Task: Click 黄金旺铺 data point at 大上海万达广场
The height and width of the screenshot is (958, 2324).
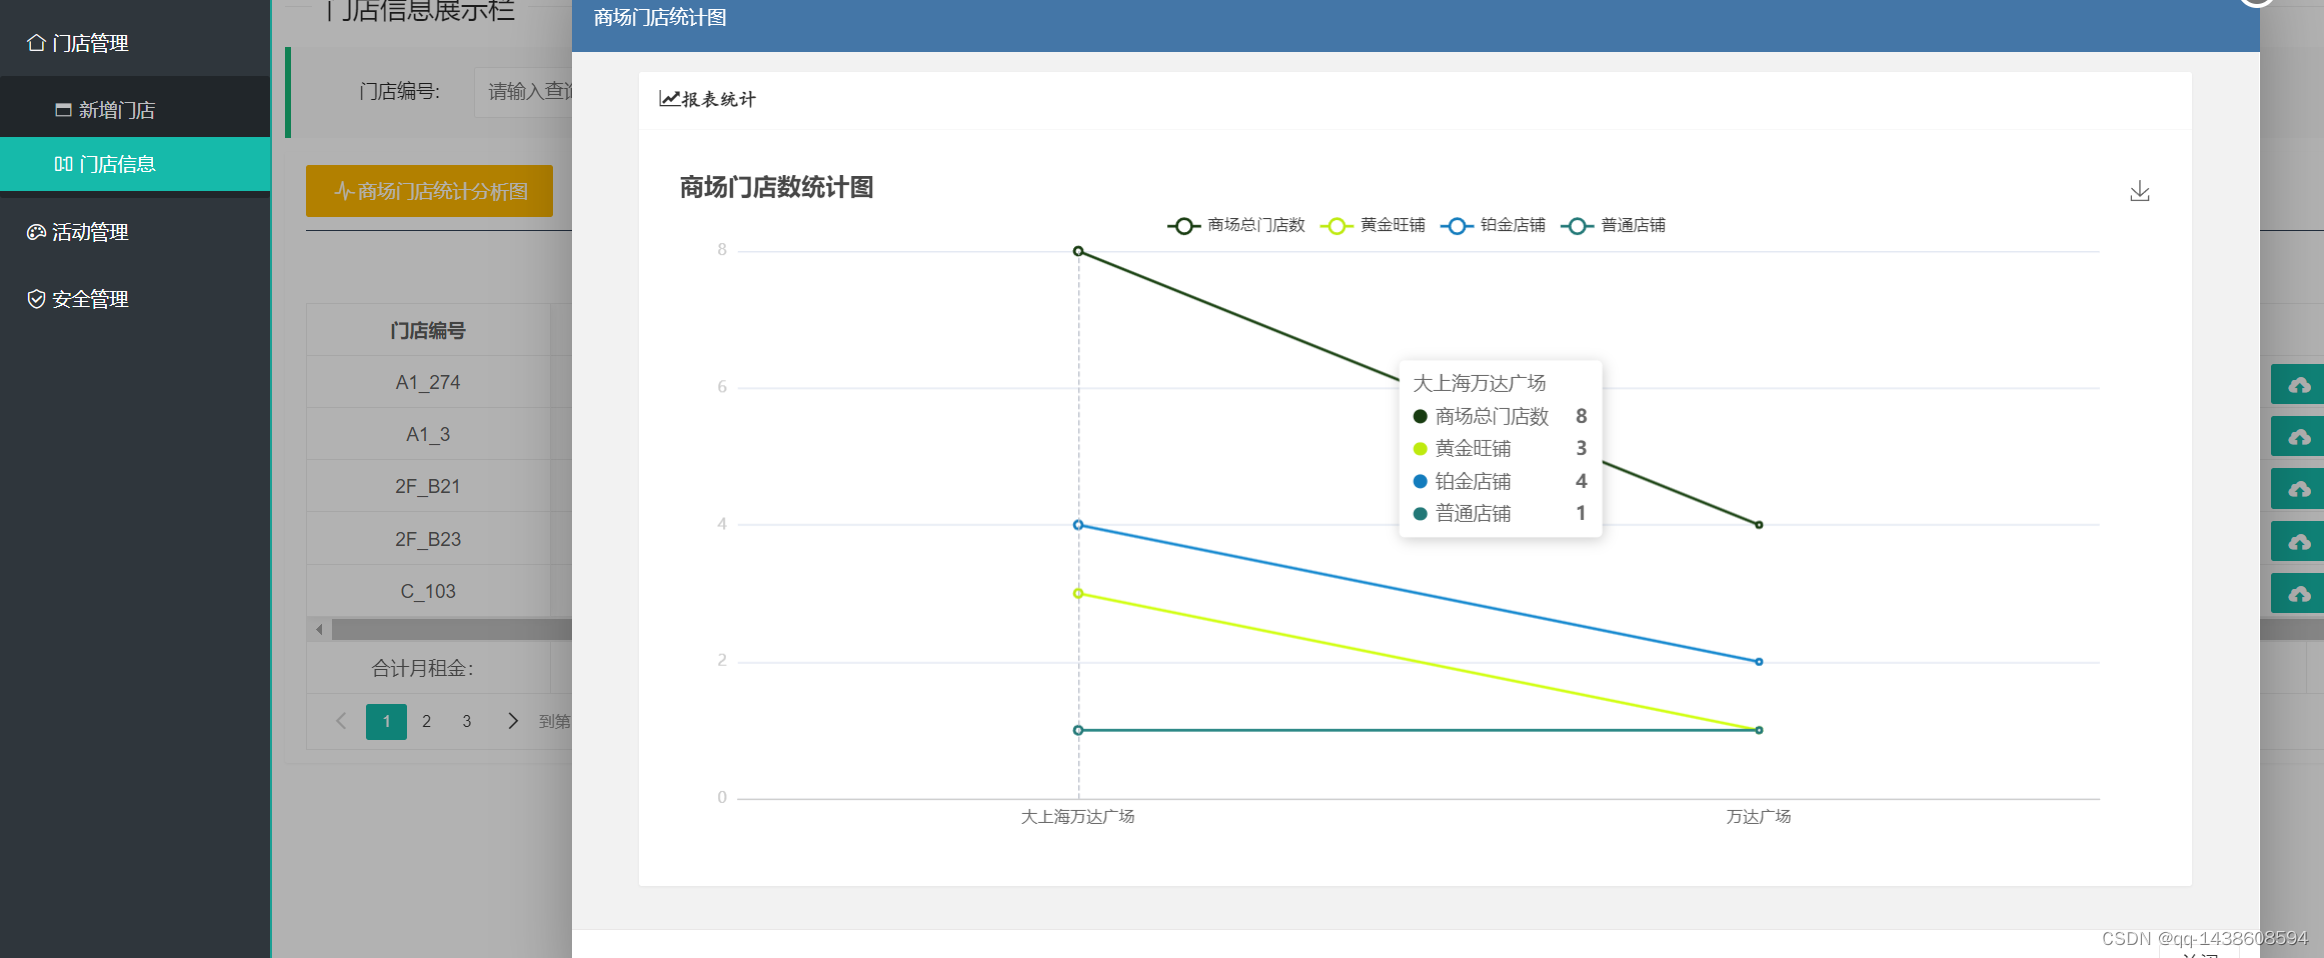Action: [x=1078, y=593]
